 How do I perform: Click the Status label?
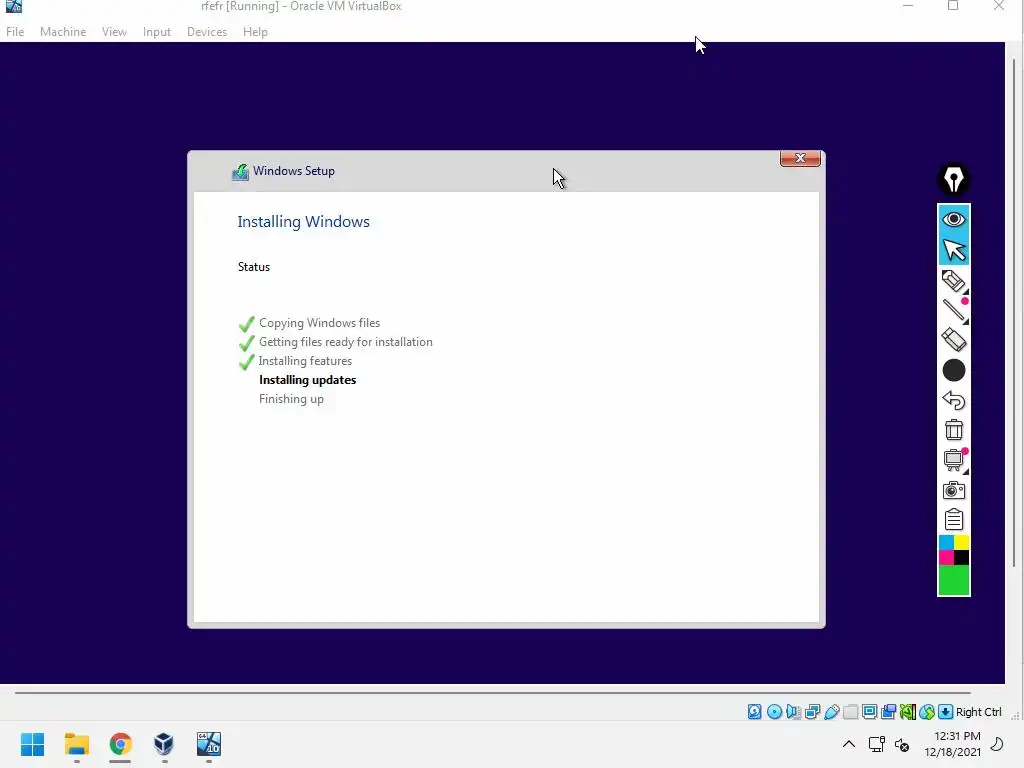click(x=254, y=266)
